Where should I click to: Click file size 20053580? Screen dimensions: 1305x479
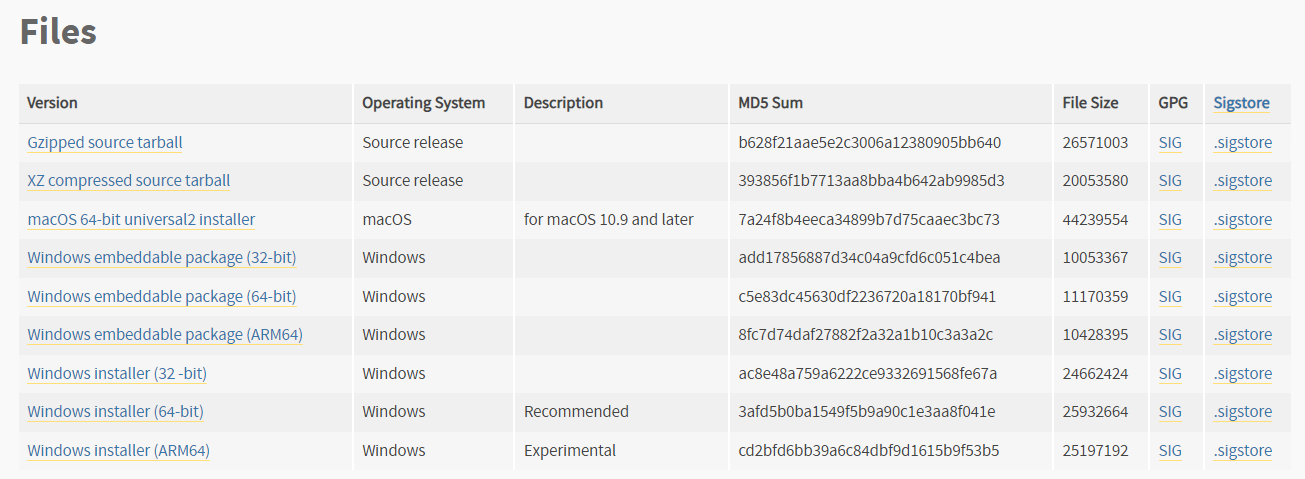(1095, 181)
